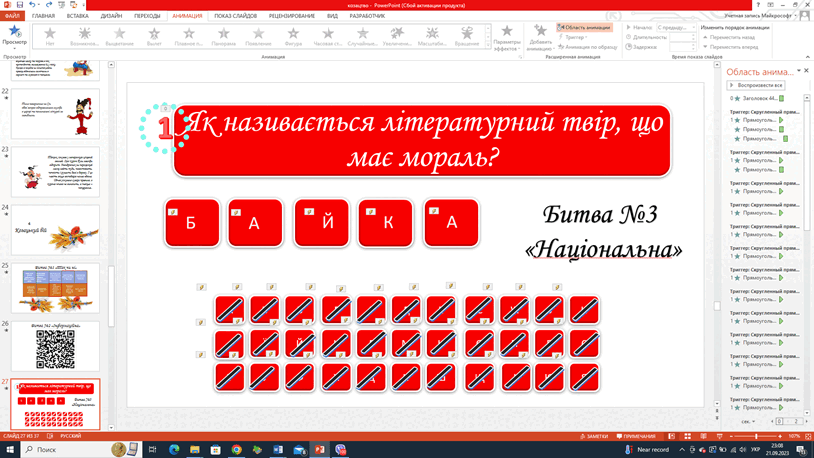Select slide 25 thumbnail
The image size is (814, 458).
pyautogui.click(x=55, y=288)
